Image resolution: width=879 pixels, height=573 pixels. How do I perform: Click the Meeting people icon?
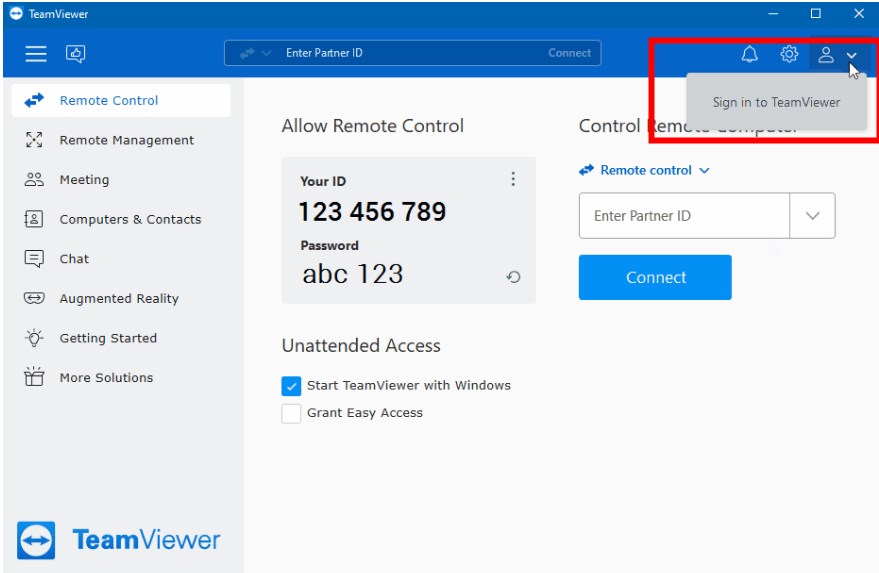pyautogui.click(x=34, y=179)
